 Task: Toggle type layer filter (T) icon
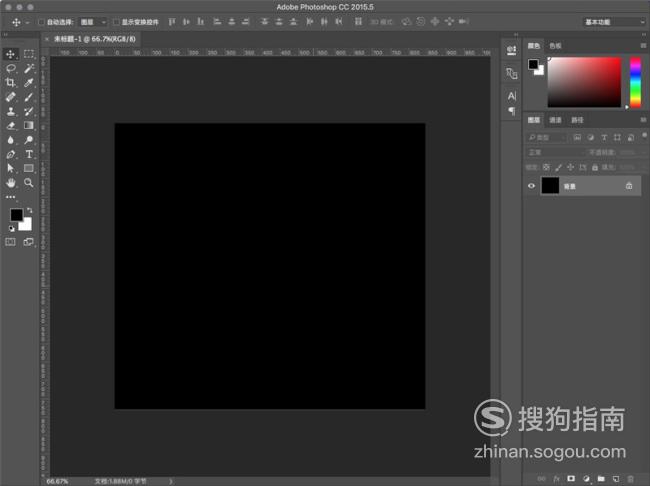point(604,137)
